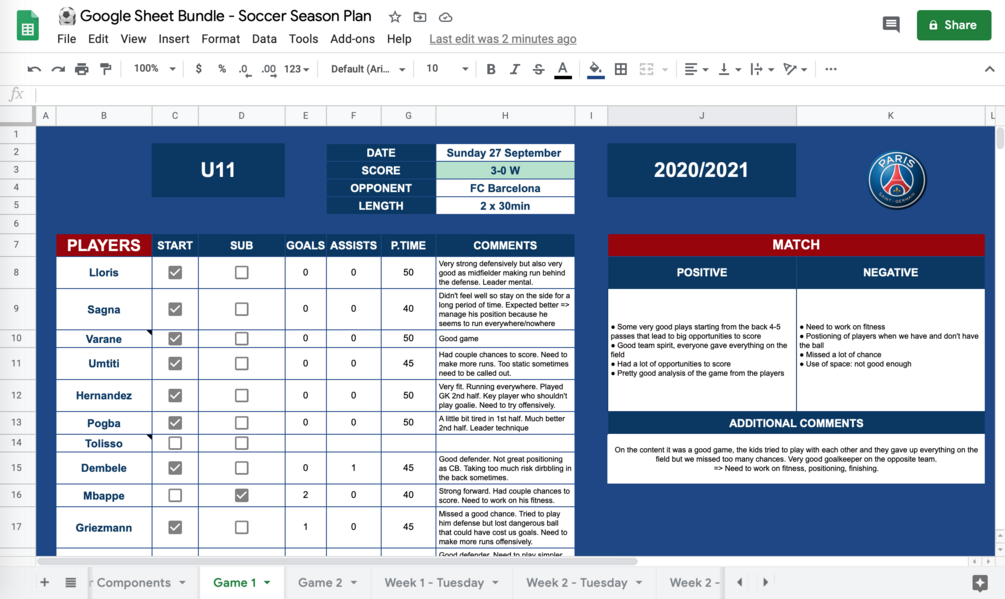The width and height of the screenshot is (1005, 599).
Task: Switch to Week 2 - Tuesday tab
Action: pos(576,582)
